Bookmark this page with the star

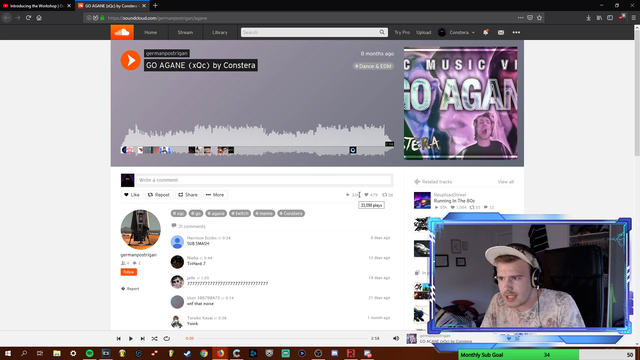(x=539, y=18)
